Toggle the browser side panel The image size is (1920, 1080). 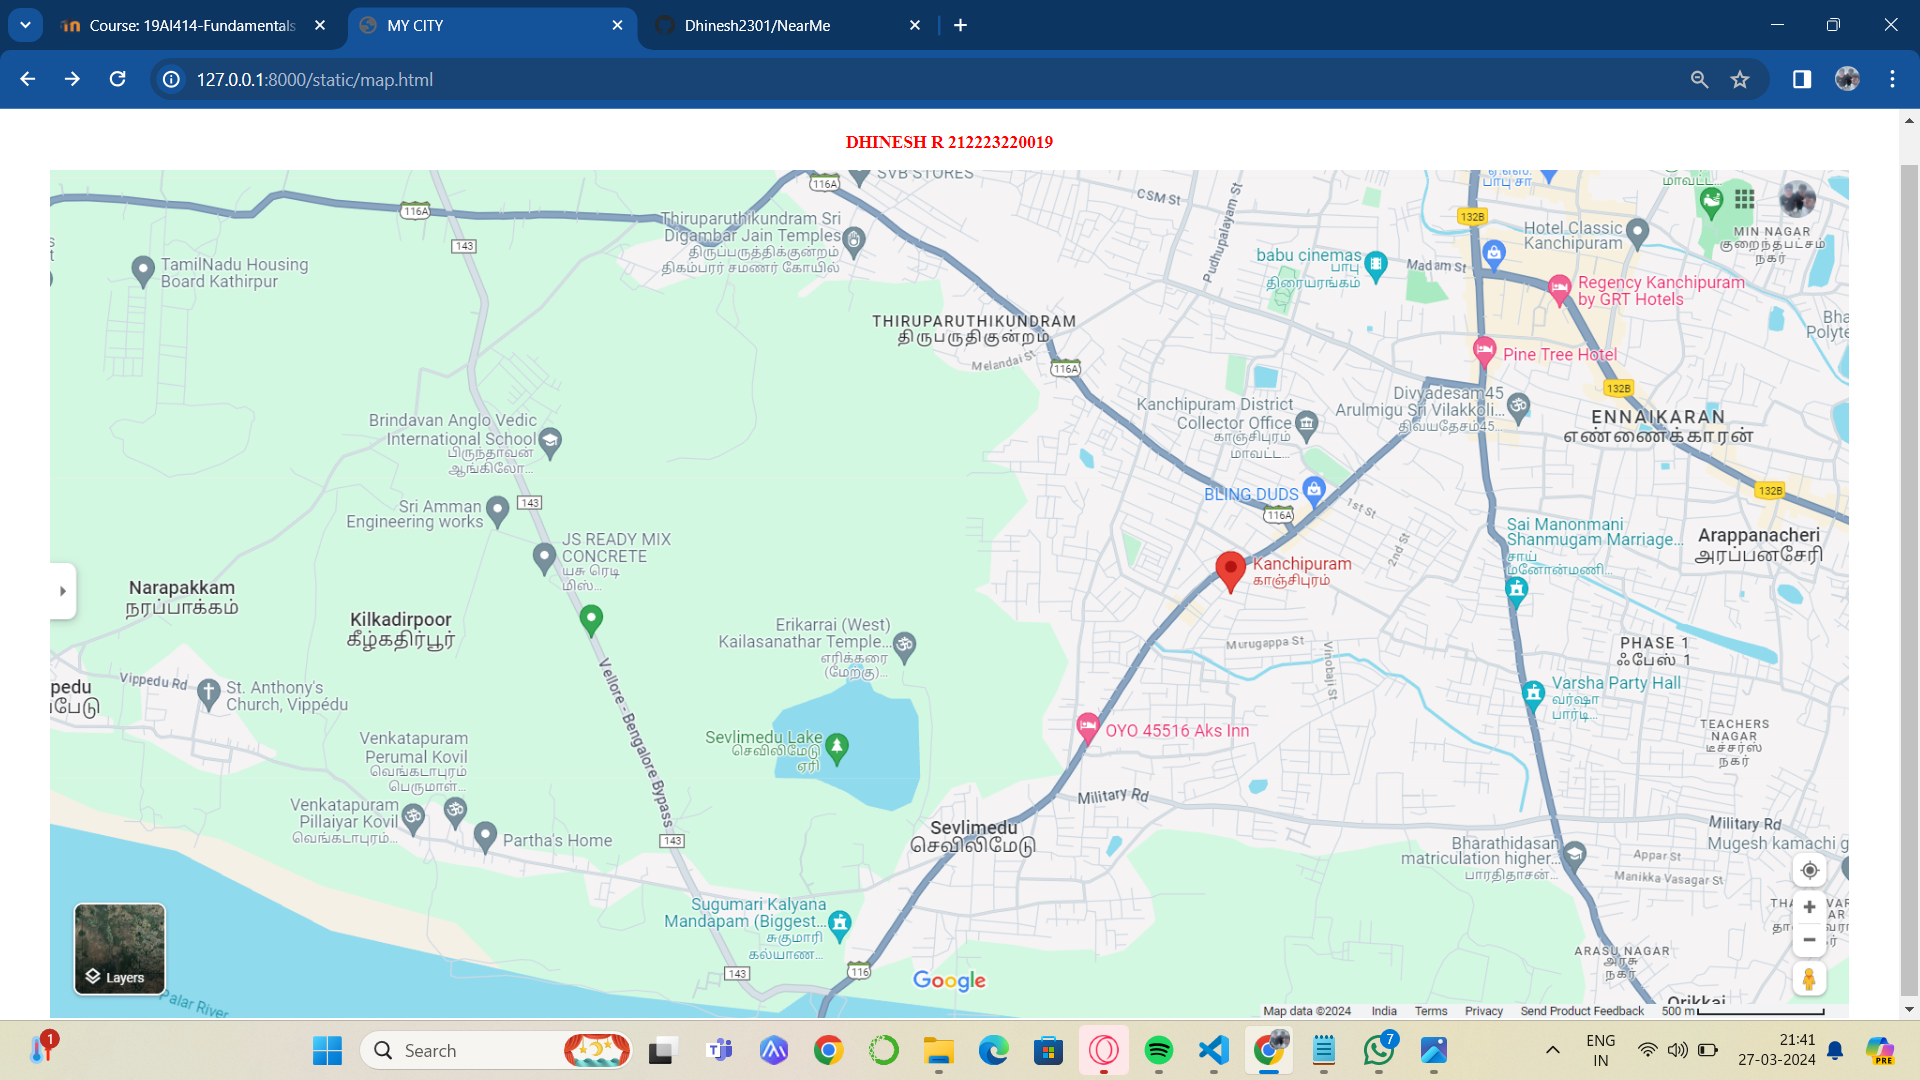tap(1802, 80)
